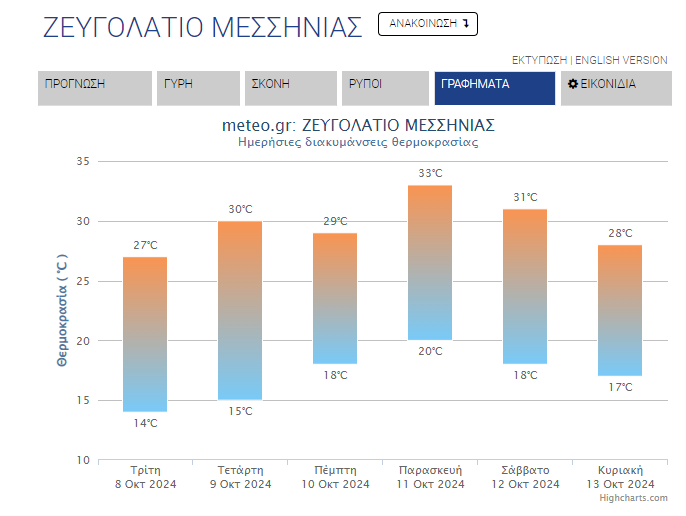Click the Τετάρτη 9 Οκτ 2024 axis label
Viewport: 686px width, 516px height.
tap(240, 477)
